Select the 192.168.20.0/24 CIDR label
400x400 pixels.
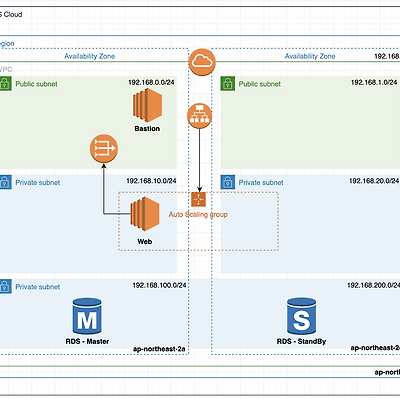click(374, 181)
